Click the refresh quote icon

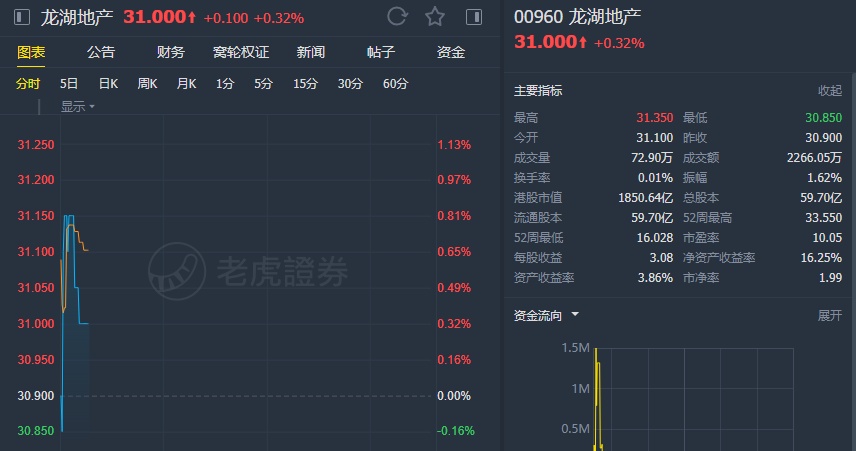tap(397, 16)
